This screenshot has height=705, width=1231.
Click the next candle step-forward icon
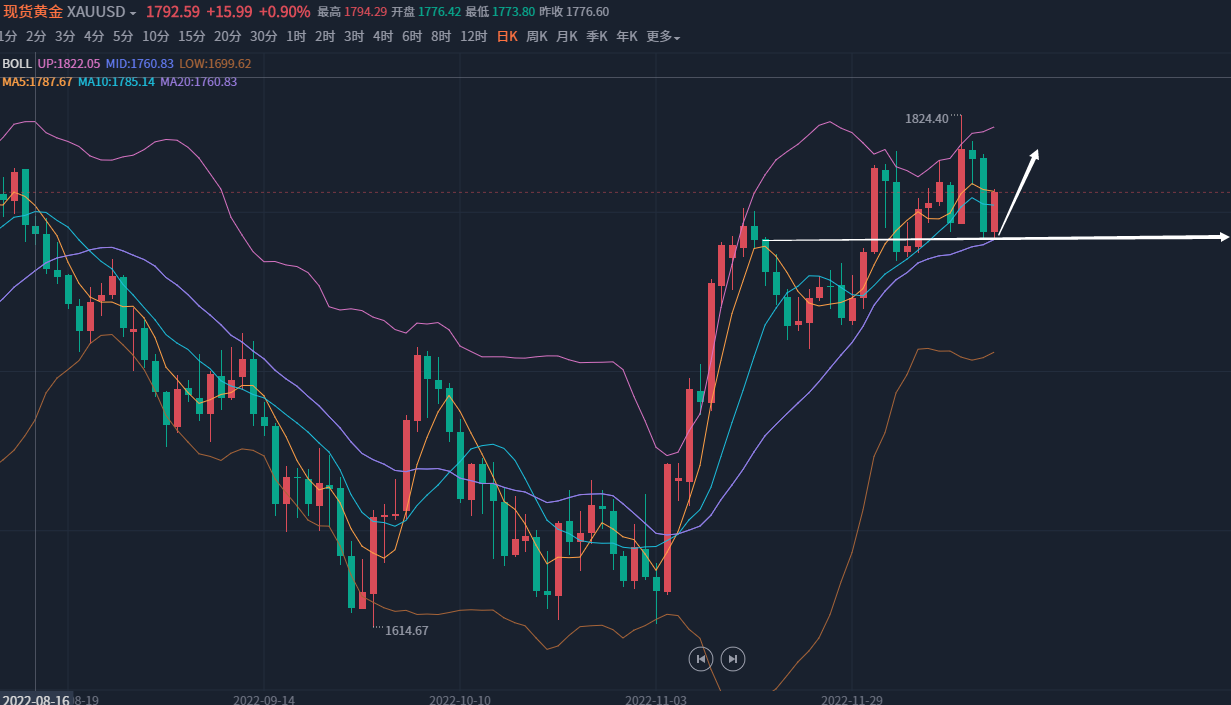pos(733,658)
